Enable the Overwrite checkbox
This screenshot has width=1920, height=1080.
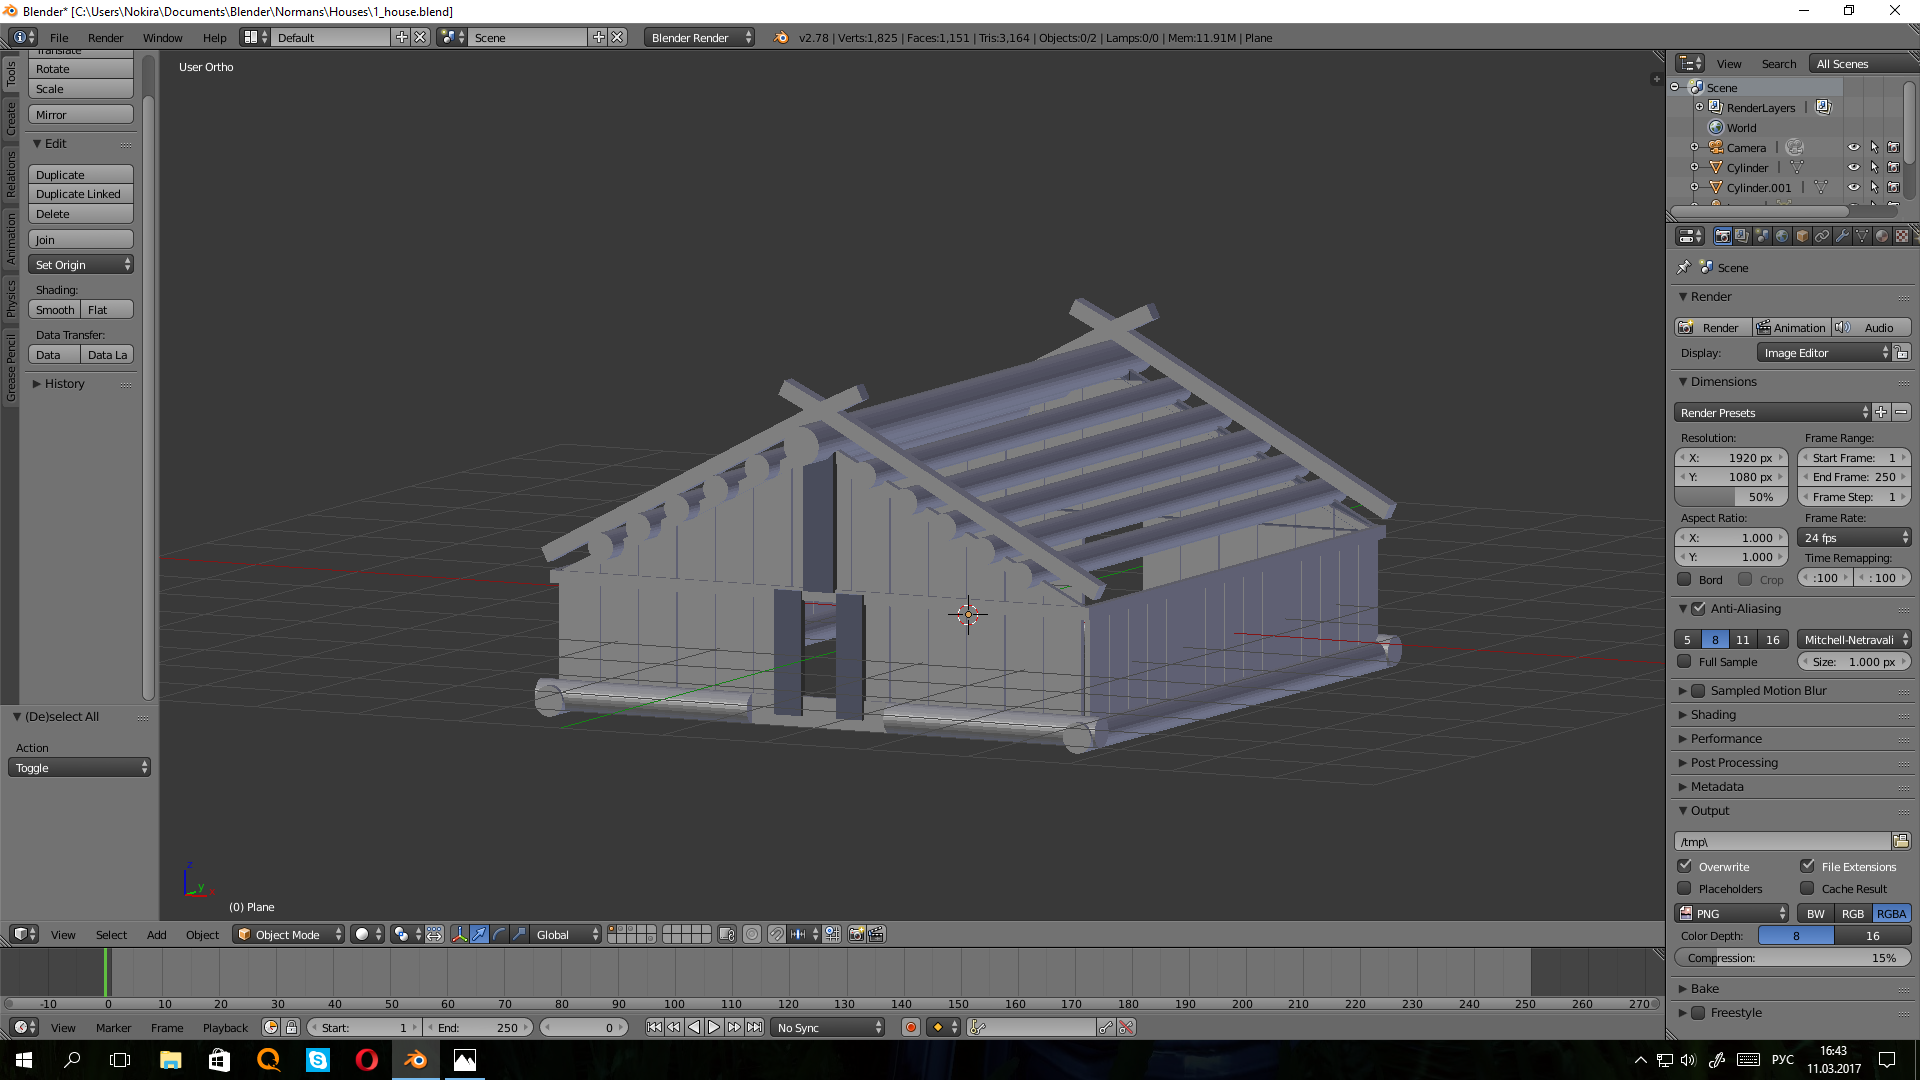1685,866
